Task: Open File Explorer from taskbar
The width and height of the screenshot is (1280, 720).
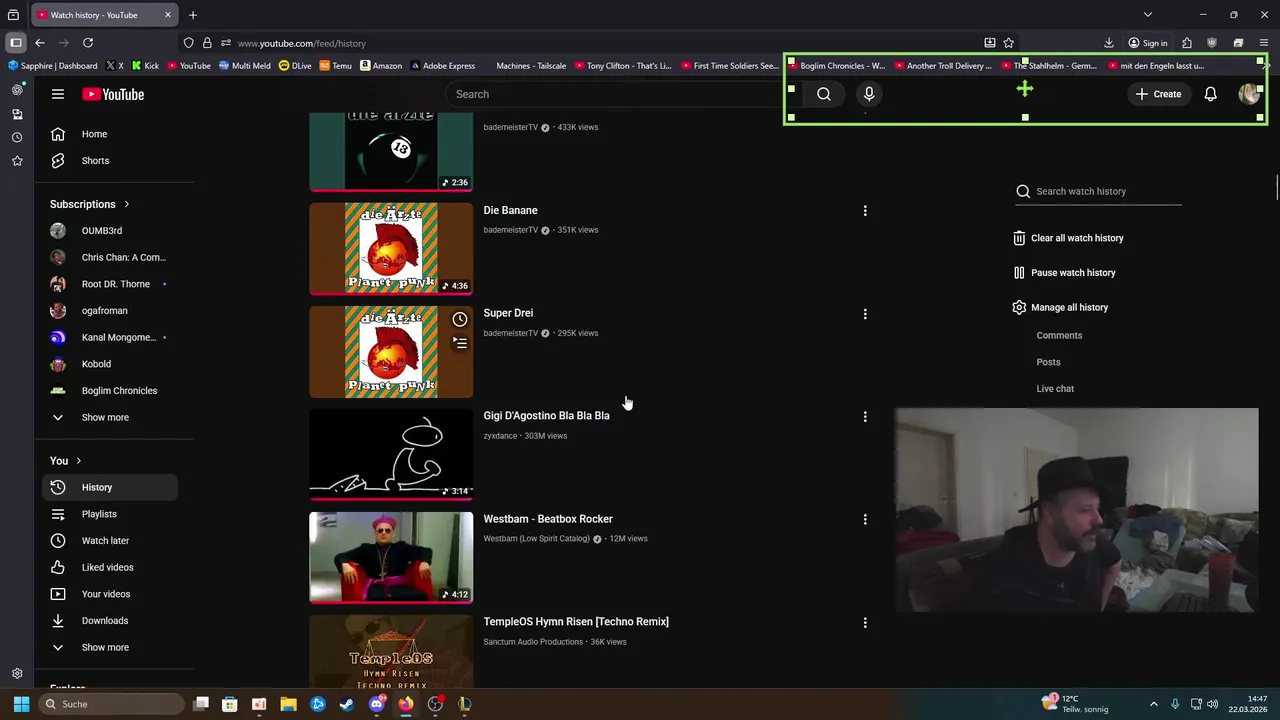Action: click(288, 704)
